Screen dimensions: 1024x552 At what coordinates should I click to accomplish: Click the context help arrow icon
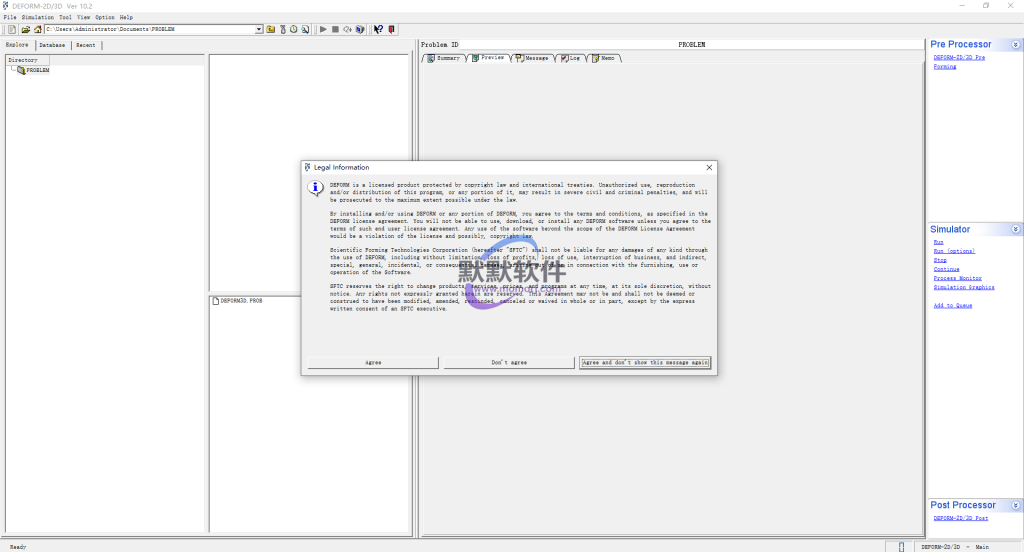pyautogui.click(x=378, y=29)
